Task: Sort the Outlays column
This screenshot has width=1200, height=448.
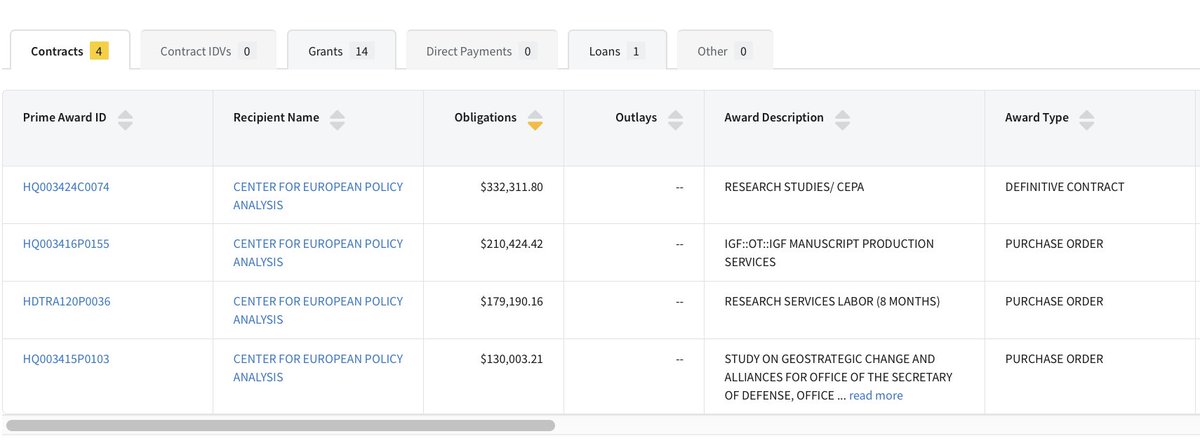Action: coord(675,120)
